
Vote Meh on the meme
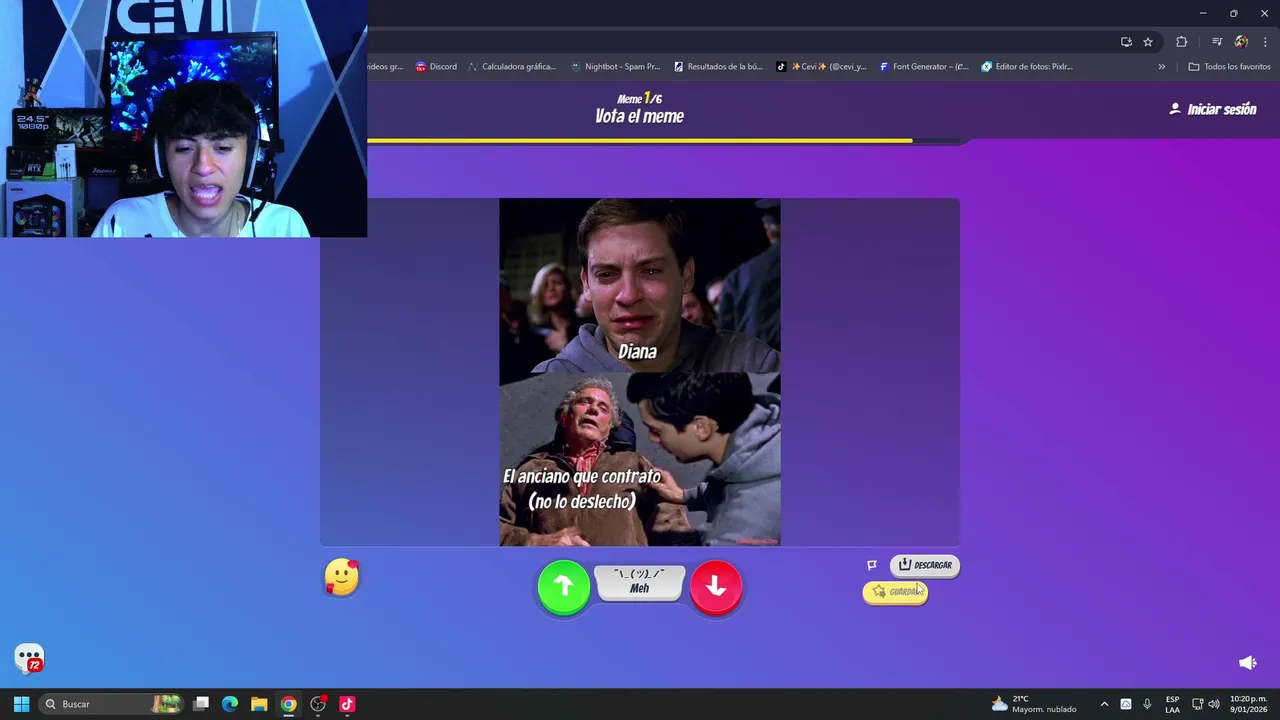click(640, 583)
